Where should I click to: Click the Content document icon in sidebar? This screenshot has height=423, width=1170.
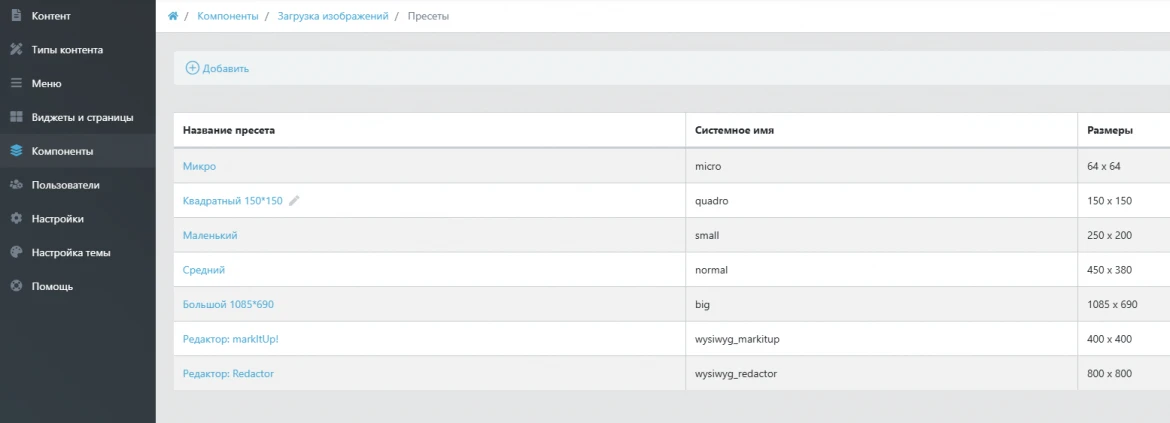tap(16, 16)
